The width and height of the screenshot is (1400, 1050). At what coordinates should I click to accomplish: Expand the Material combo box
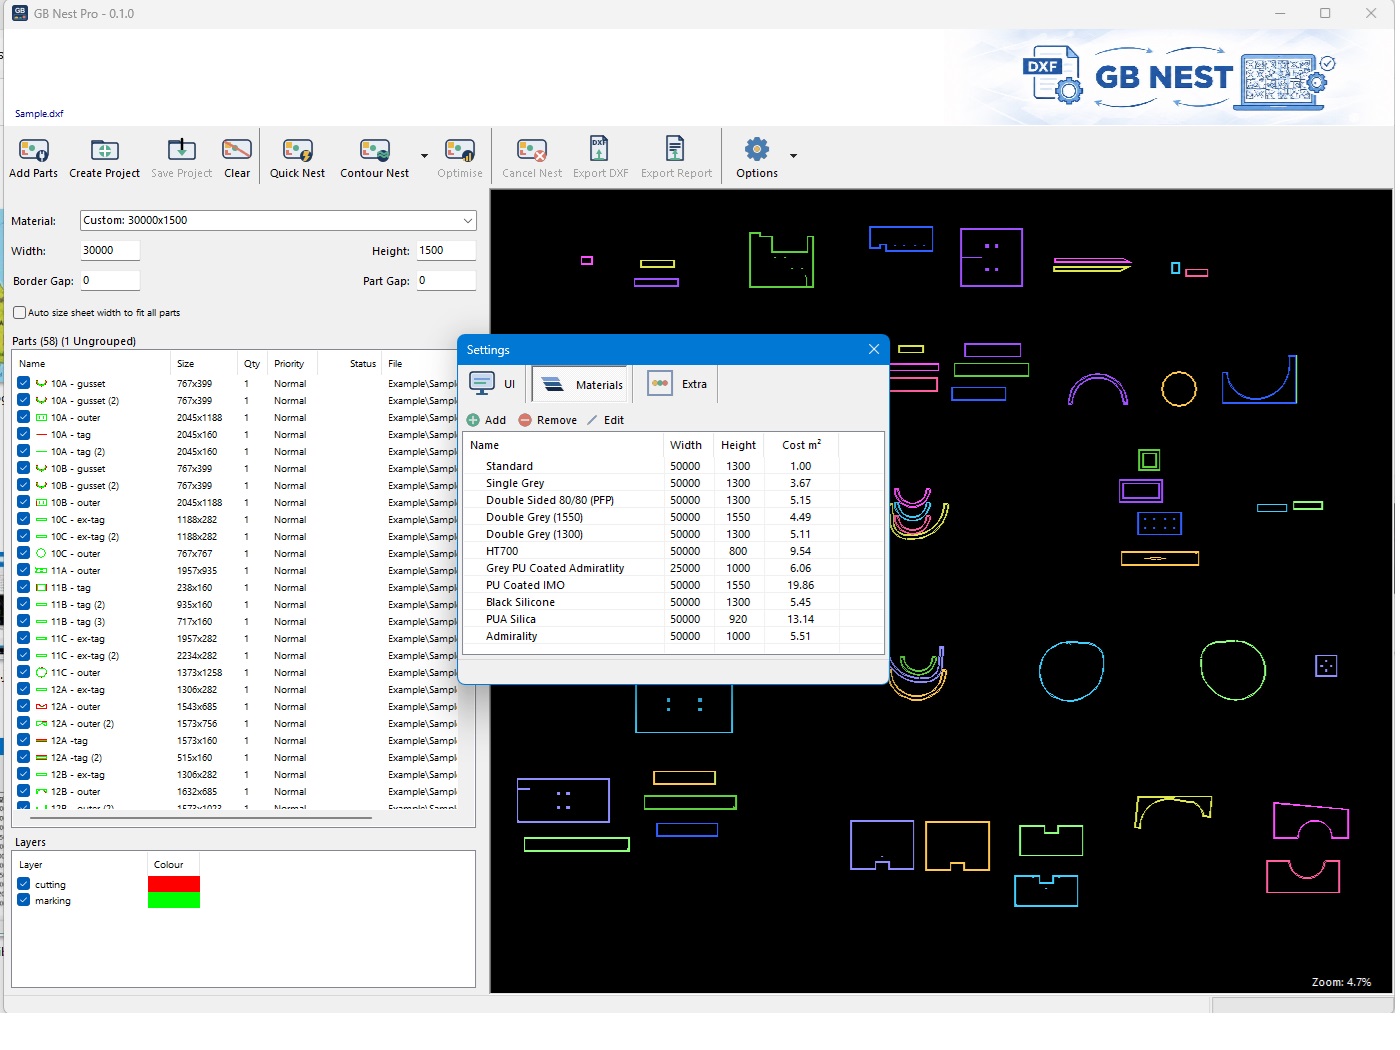(278, 220)
